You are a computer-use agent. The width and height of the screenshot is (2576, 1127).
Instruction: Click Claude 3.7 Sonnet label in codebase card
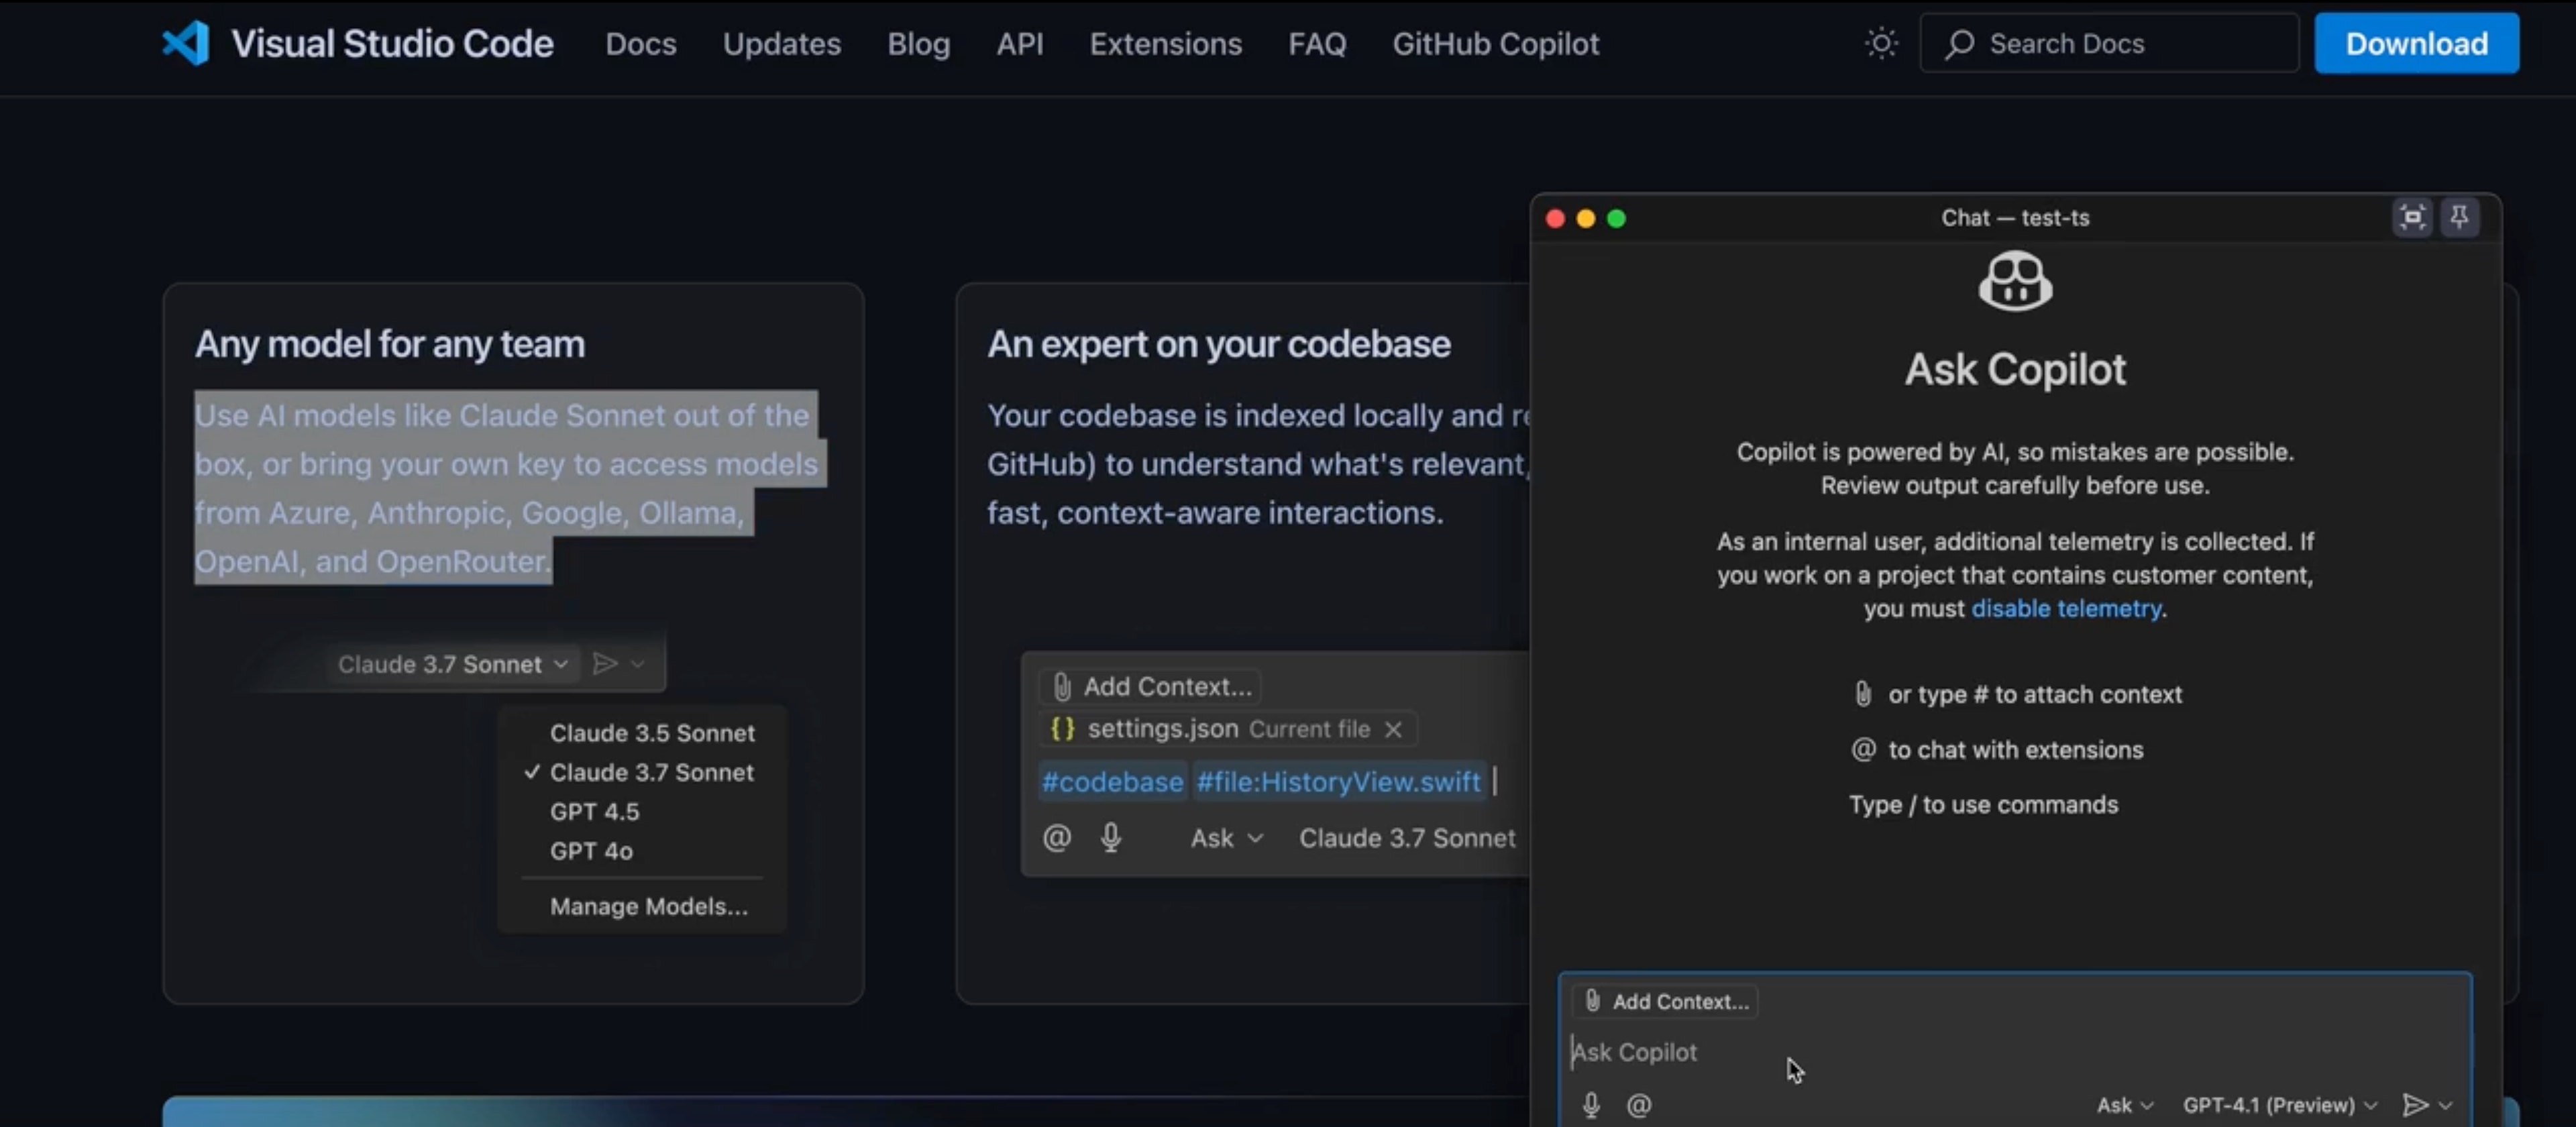click(x=1407, y=838)
